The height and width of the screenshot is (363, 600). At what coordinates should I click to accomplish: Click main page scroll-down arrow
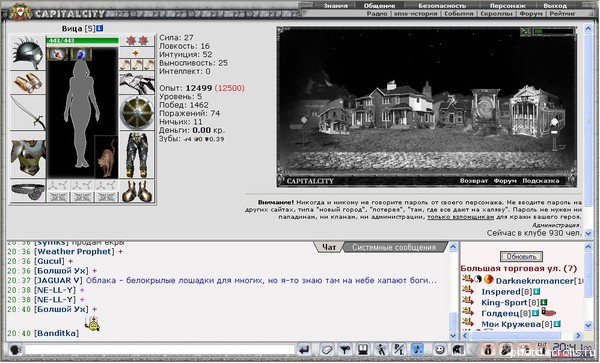tap(589, 233)
